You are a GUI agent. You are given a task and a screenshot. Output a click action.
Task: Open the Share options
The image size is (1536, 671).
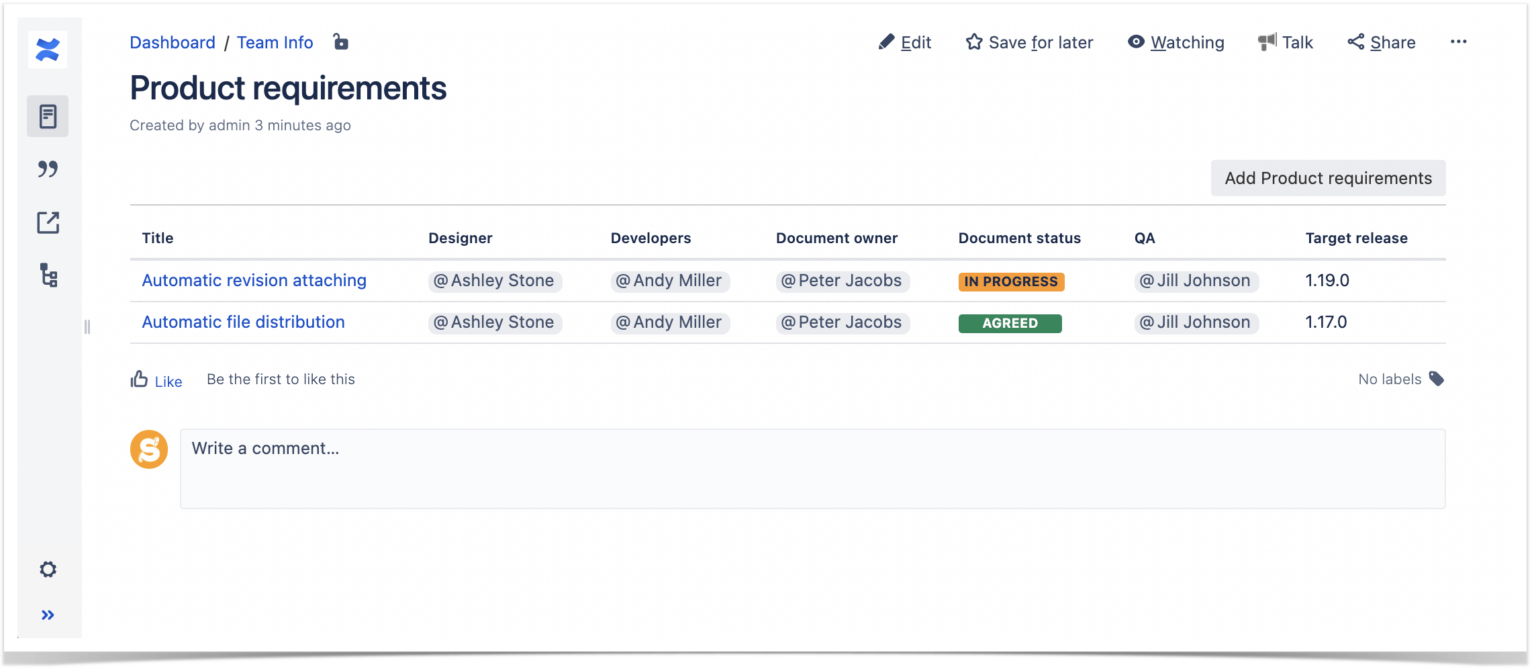click(1381, 42)
